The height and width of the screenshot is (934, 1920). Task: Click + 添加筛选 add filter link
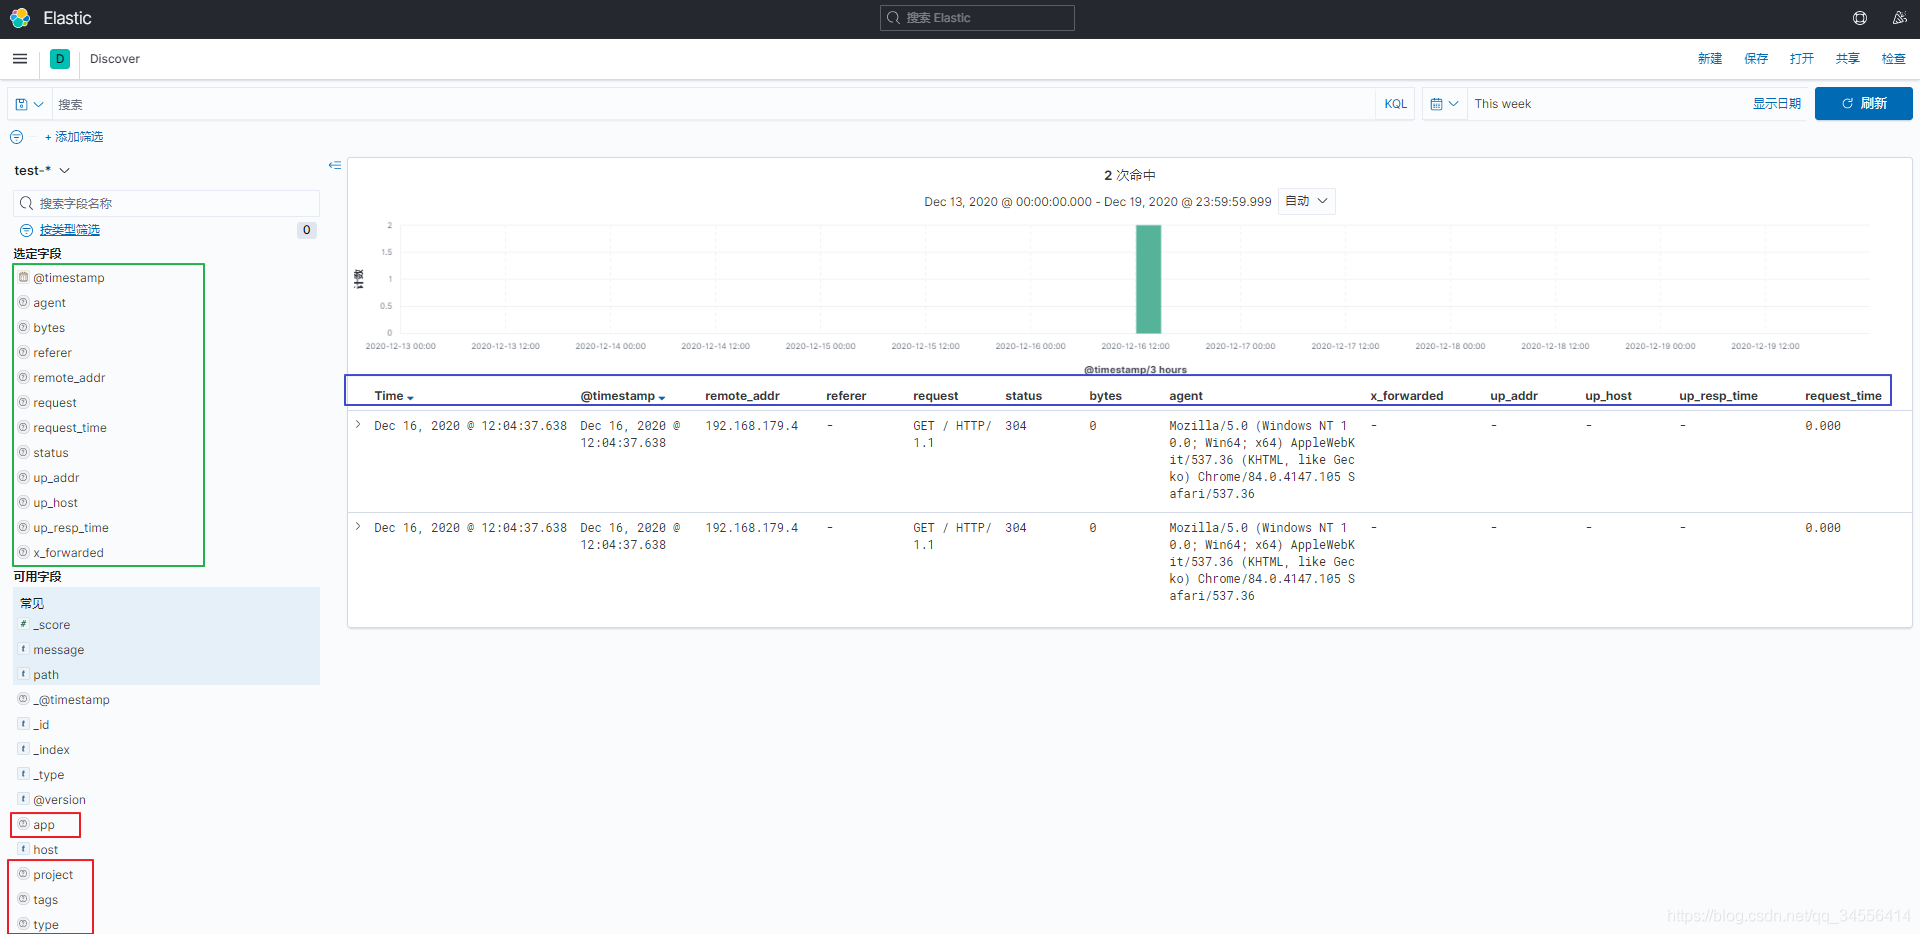tap(74, 137)
